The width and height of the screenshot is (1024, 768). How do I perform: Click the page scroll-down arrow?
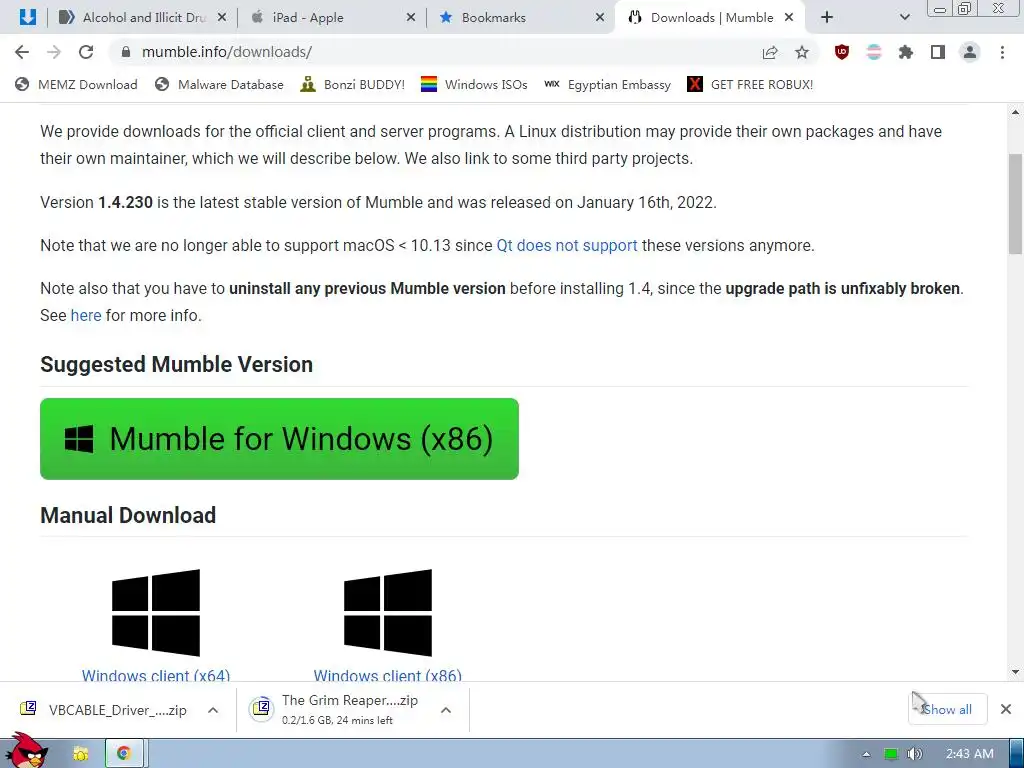tap(1016, 672)
